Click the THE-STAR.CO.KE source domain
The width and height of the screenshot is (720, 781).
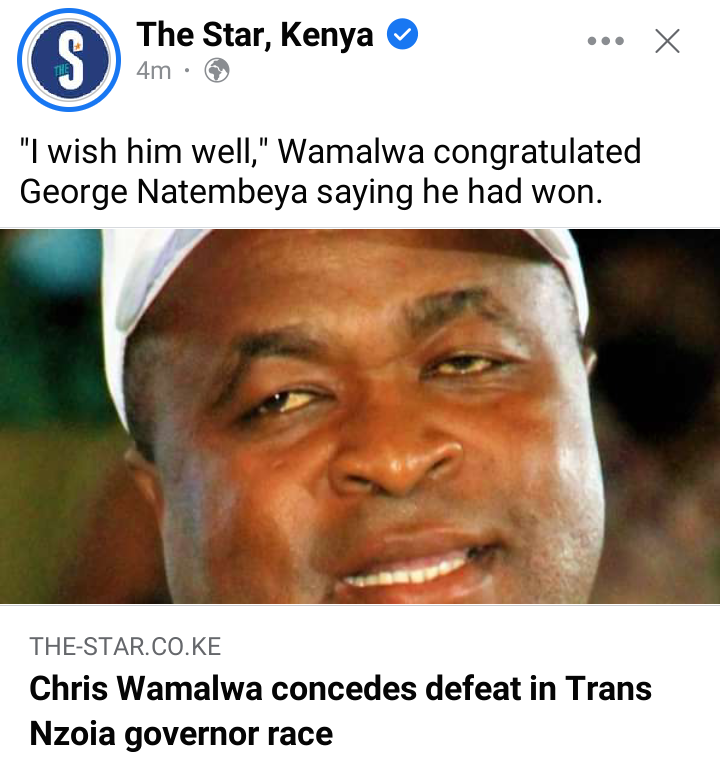click(x=125, y=647)
